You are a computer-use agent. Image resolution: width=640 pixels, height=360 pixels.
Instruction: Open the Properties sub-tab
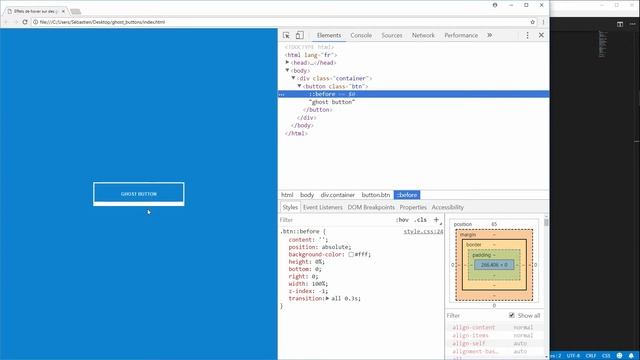coord(413,207)
